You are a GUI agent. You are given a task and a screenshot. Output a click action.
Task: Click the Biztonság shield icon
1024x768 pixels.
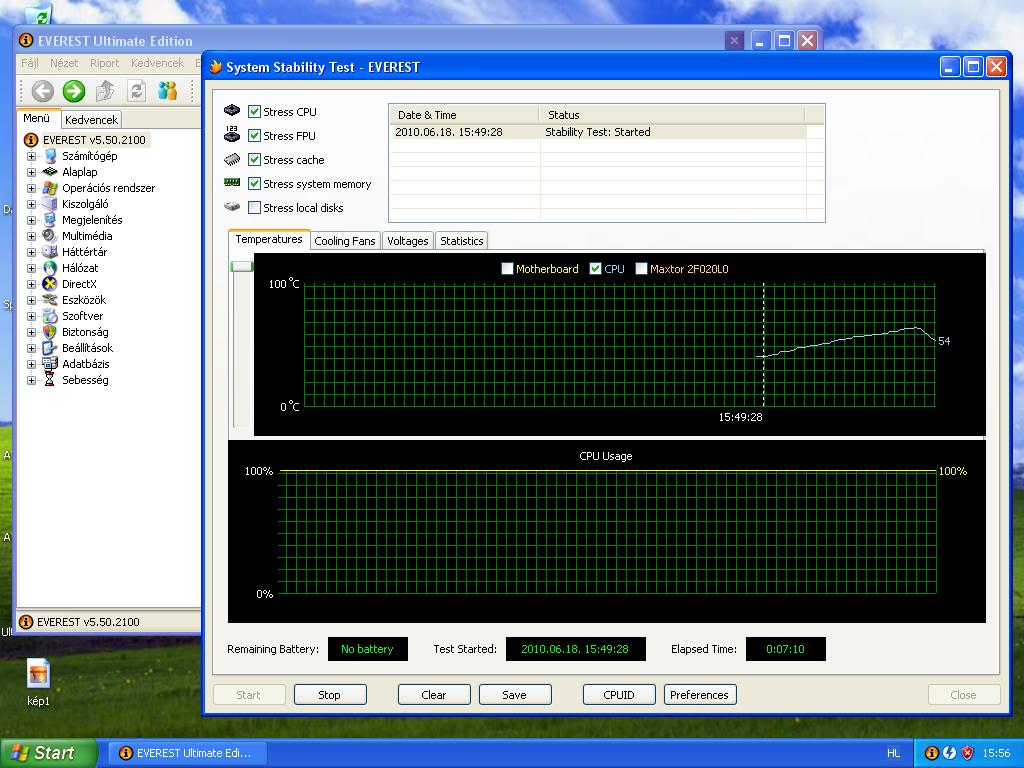coord(50,332)
